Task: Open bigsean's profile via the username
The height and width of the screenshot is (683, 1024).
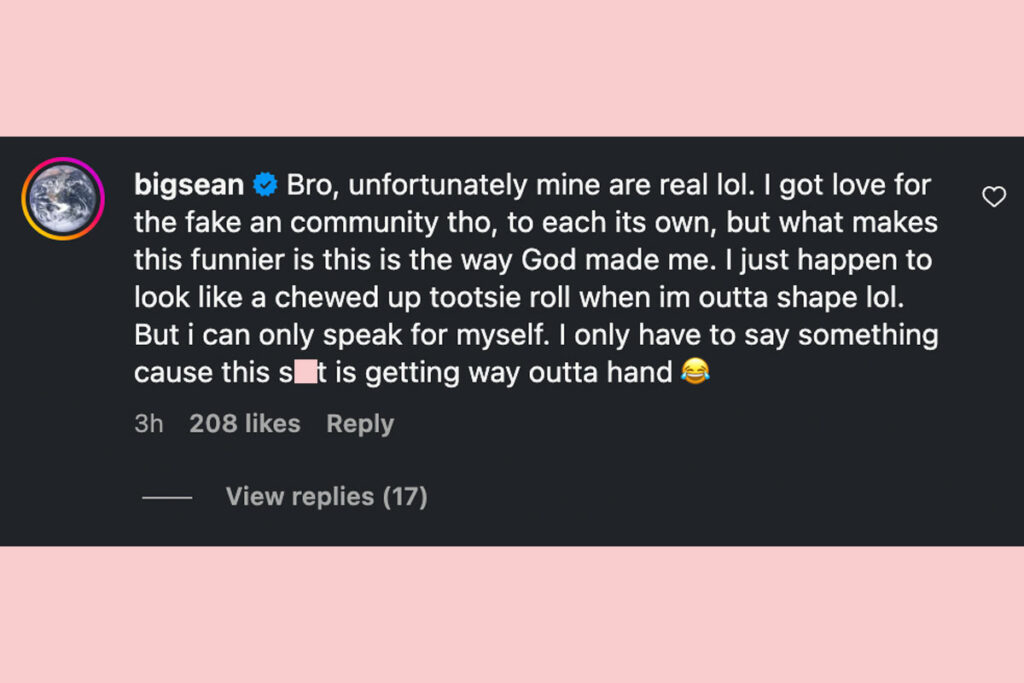Action: click(188, 184)
